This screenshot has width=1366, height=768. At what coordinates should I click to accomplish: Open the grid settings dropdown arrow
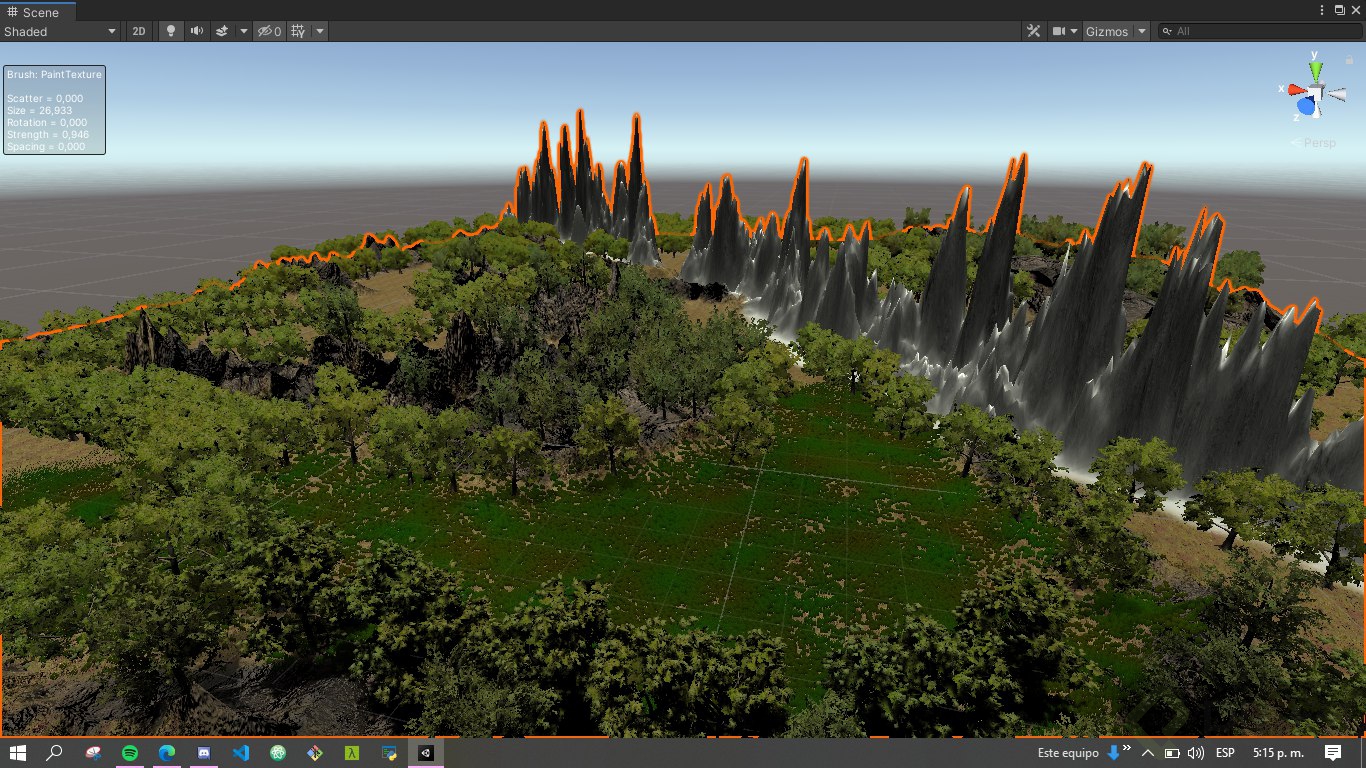[x=320, y=31]
